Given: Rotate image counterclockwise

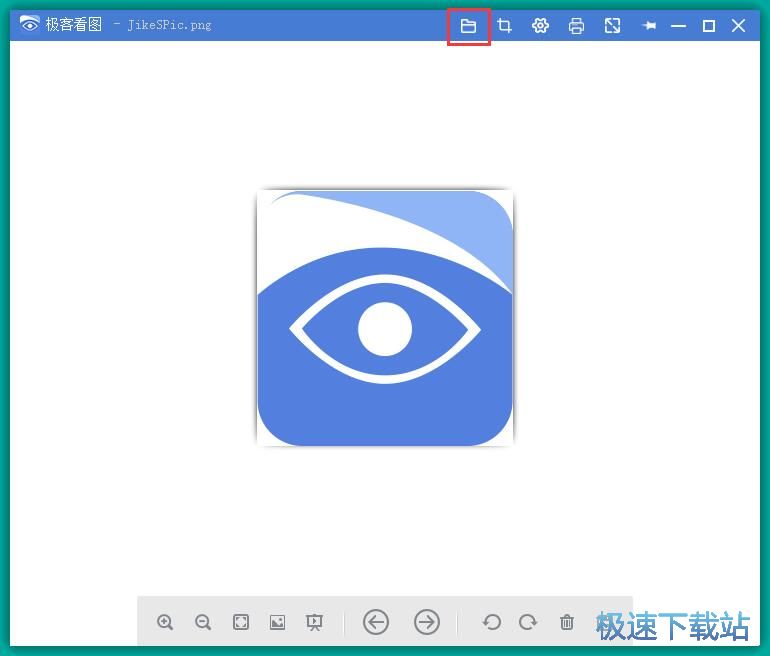Looking at the screenshot, I should (491, 622).
